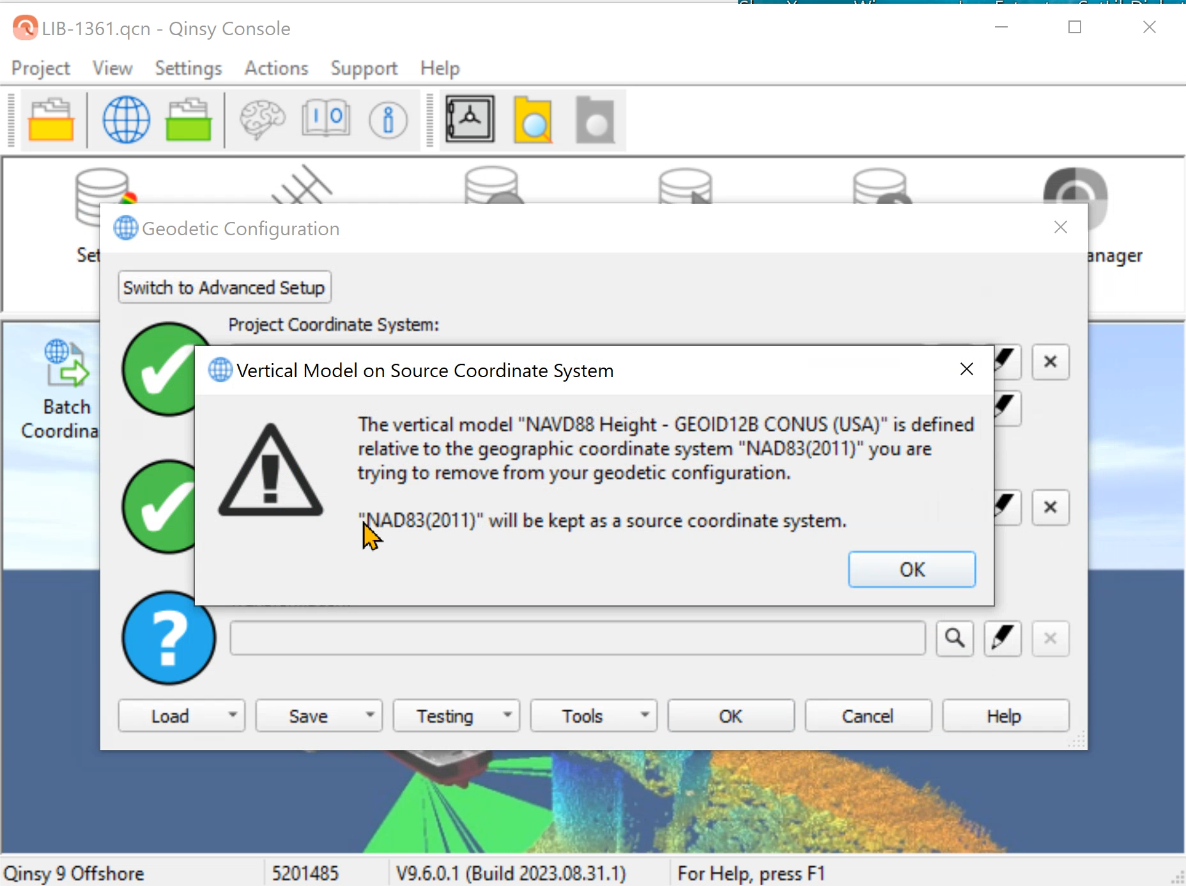This screenshot has width=1186, height=886.
Task: Click the information circle icon in toolbar
Action: click(x=388, y=120)
